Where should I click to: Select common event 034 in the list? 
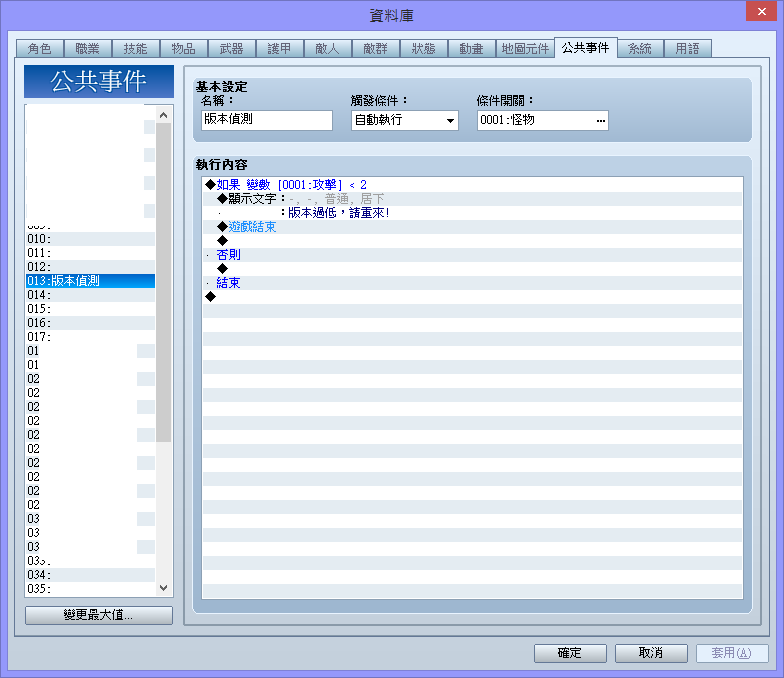click(90, 574)
